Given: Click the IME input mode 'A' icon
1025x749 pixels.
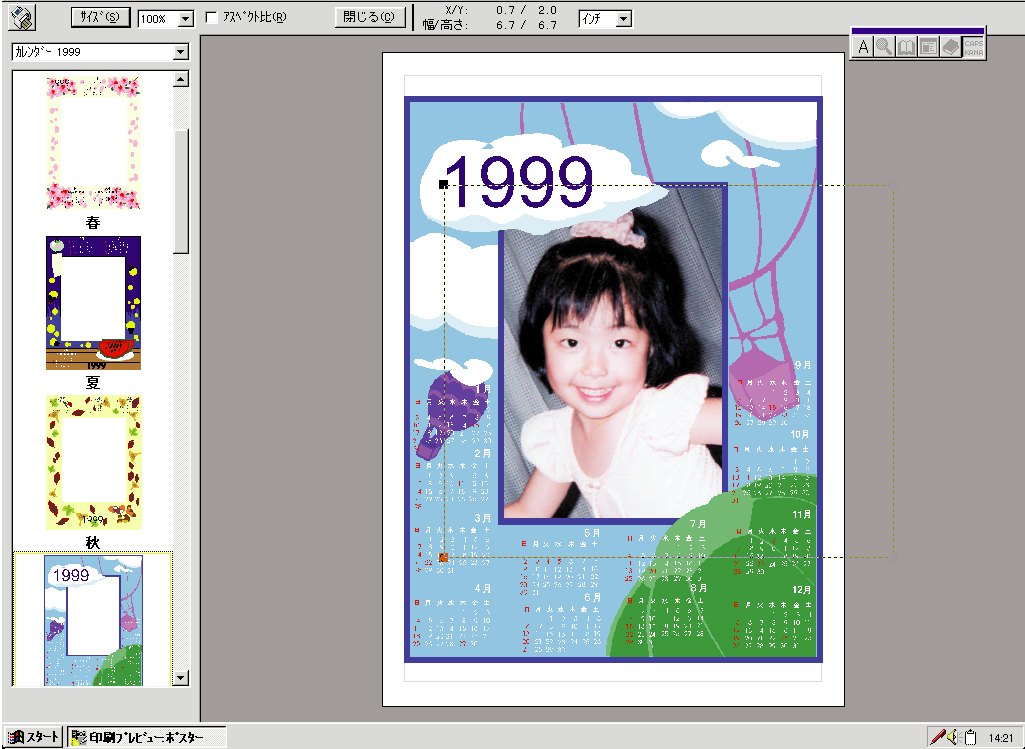Looking at the screenshot, I should click(x=863, y=46).
